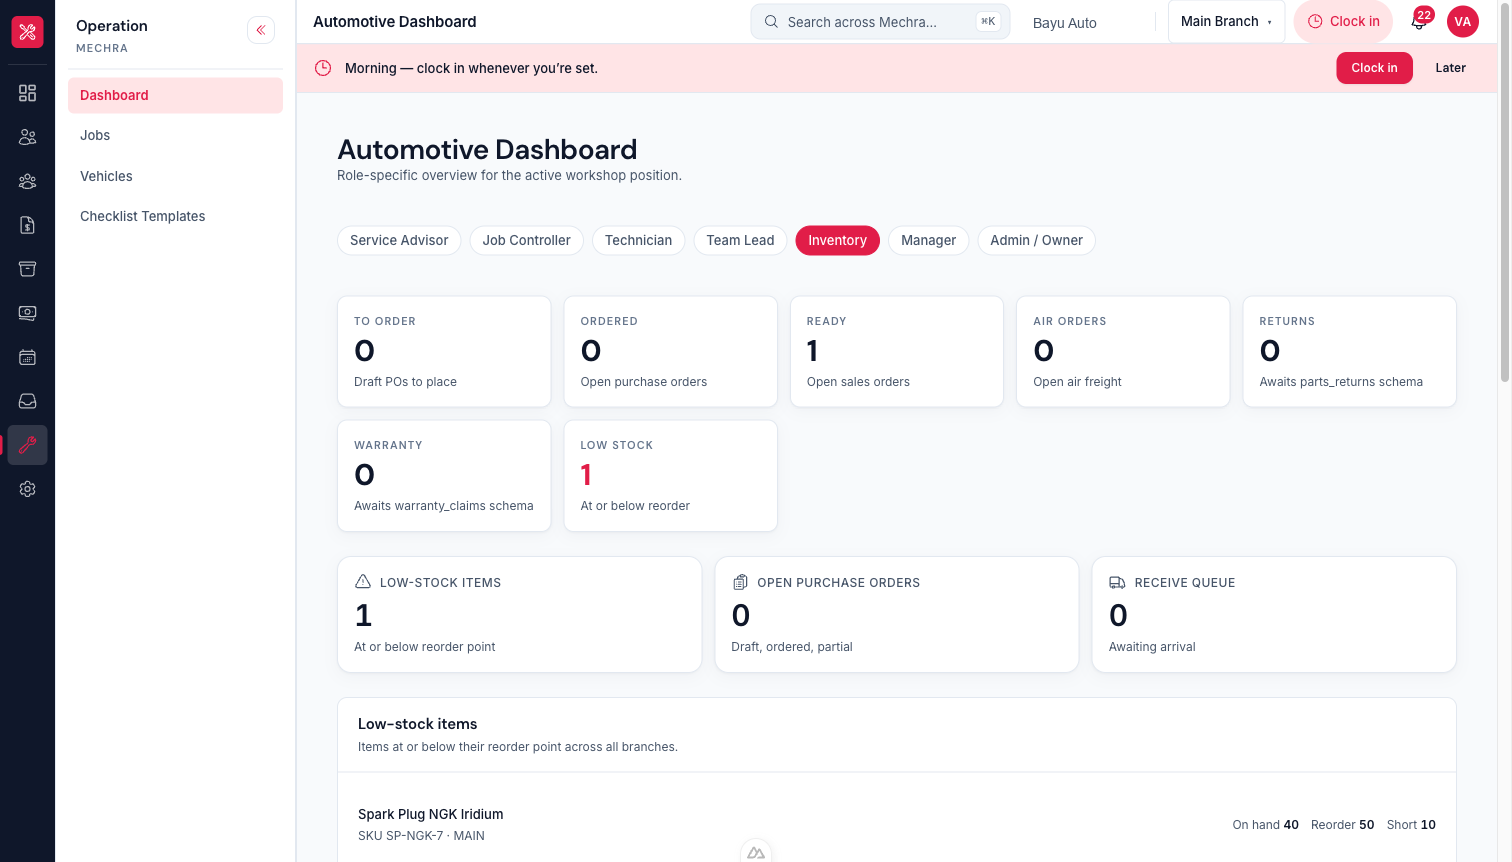This screenshot has width=1512, height=862.
Task: Click the header Clock in pill button
Action: pos(1343,21)
